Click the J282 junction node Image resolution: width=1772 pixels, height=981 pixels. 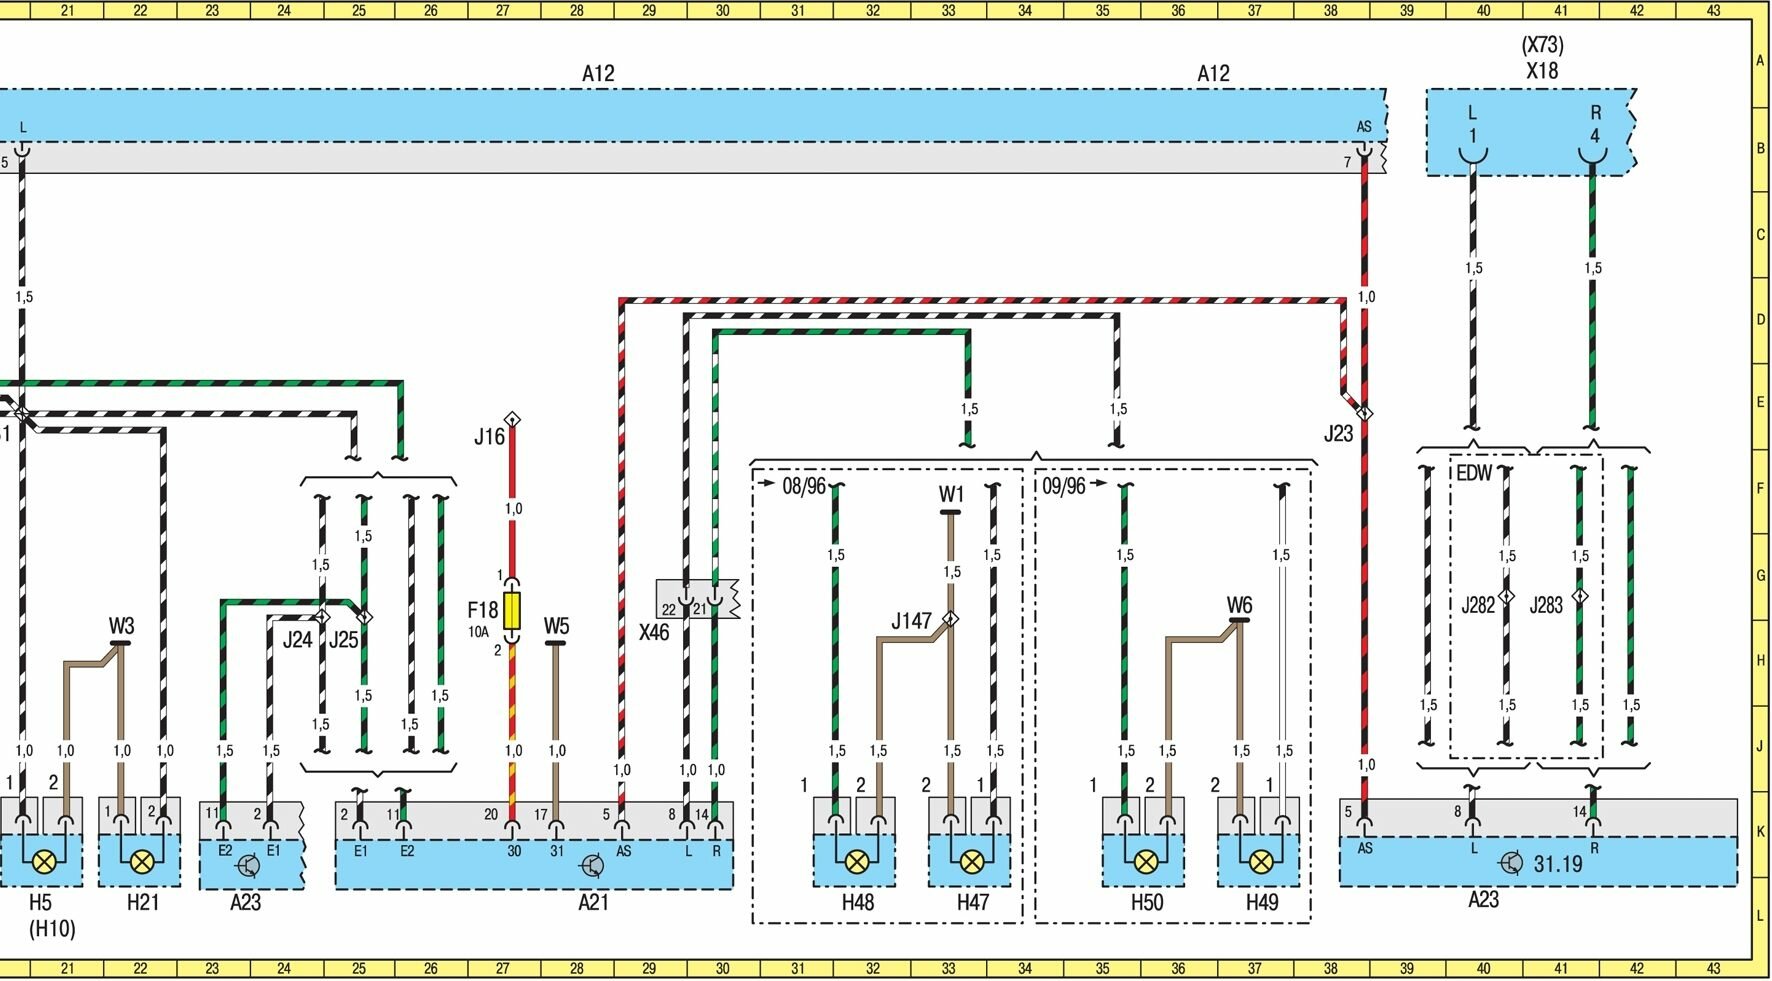[x=1507, y=597]
